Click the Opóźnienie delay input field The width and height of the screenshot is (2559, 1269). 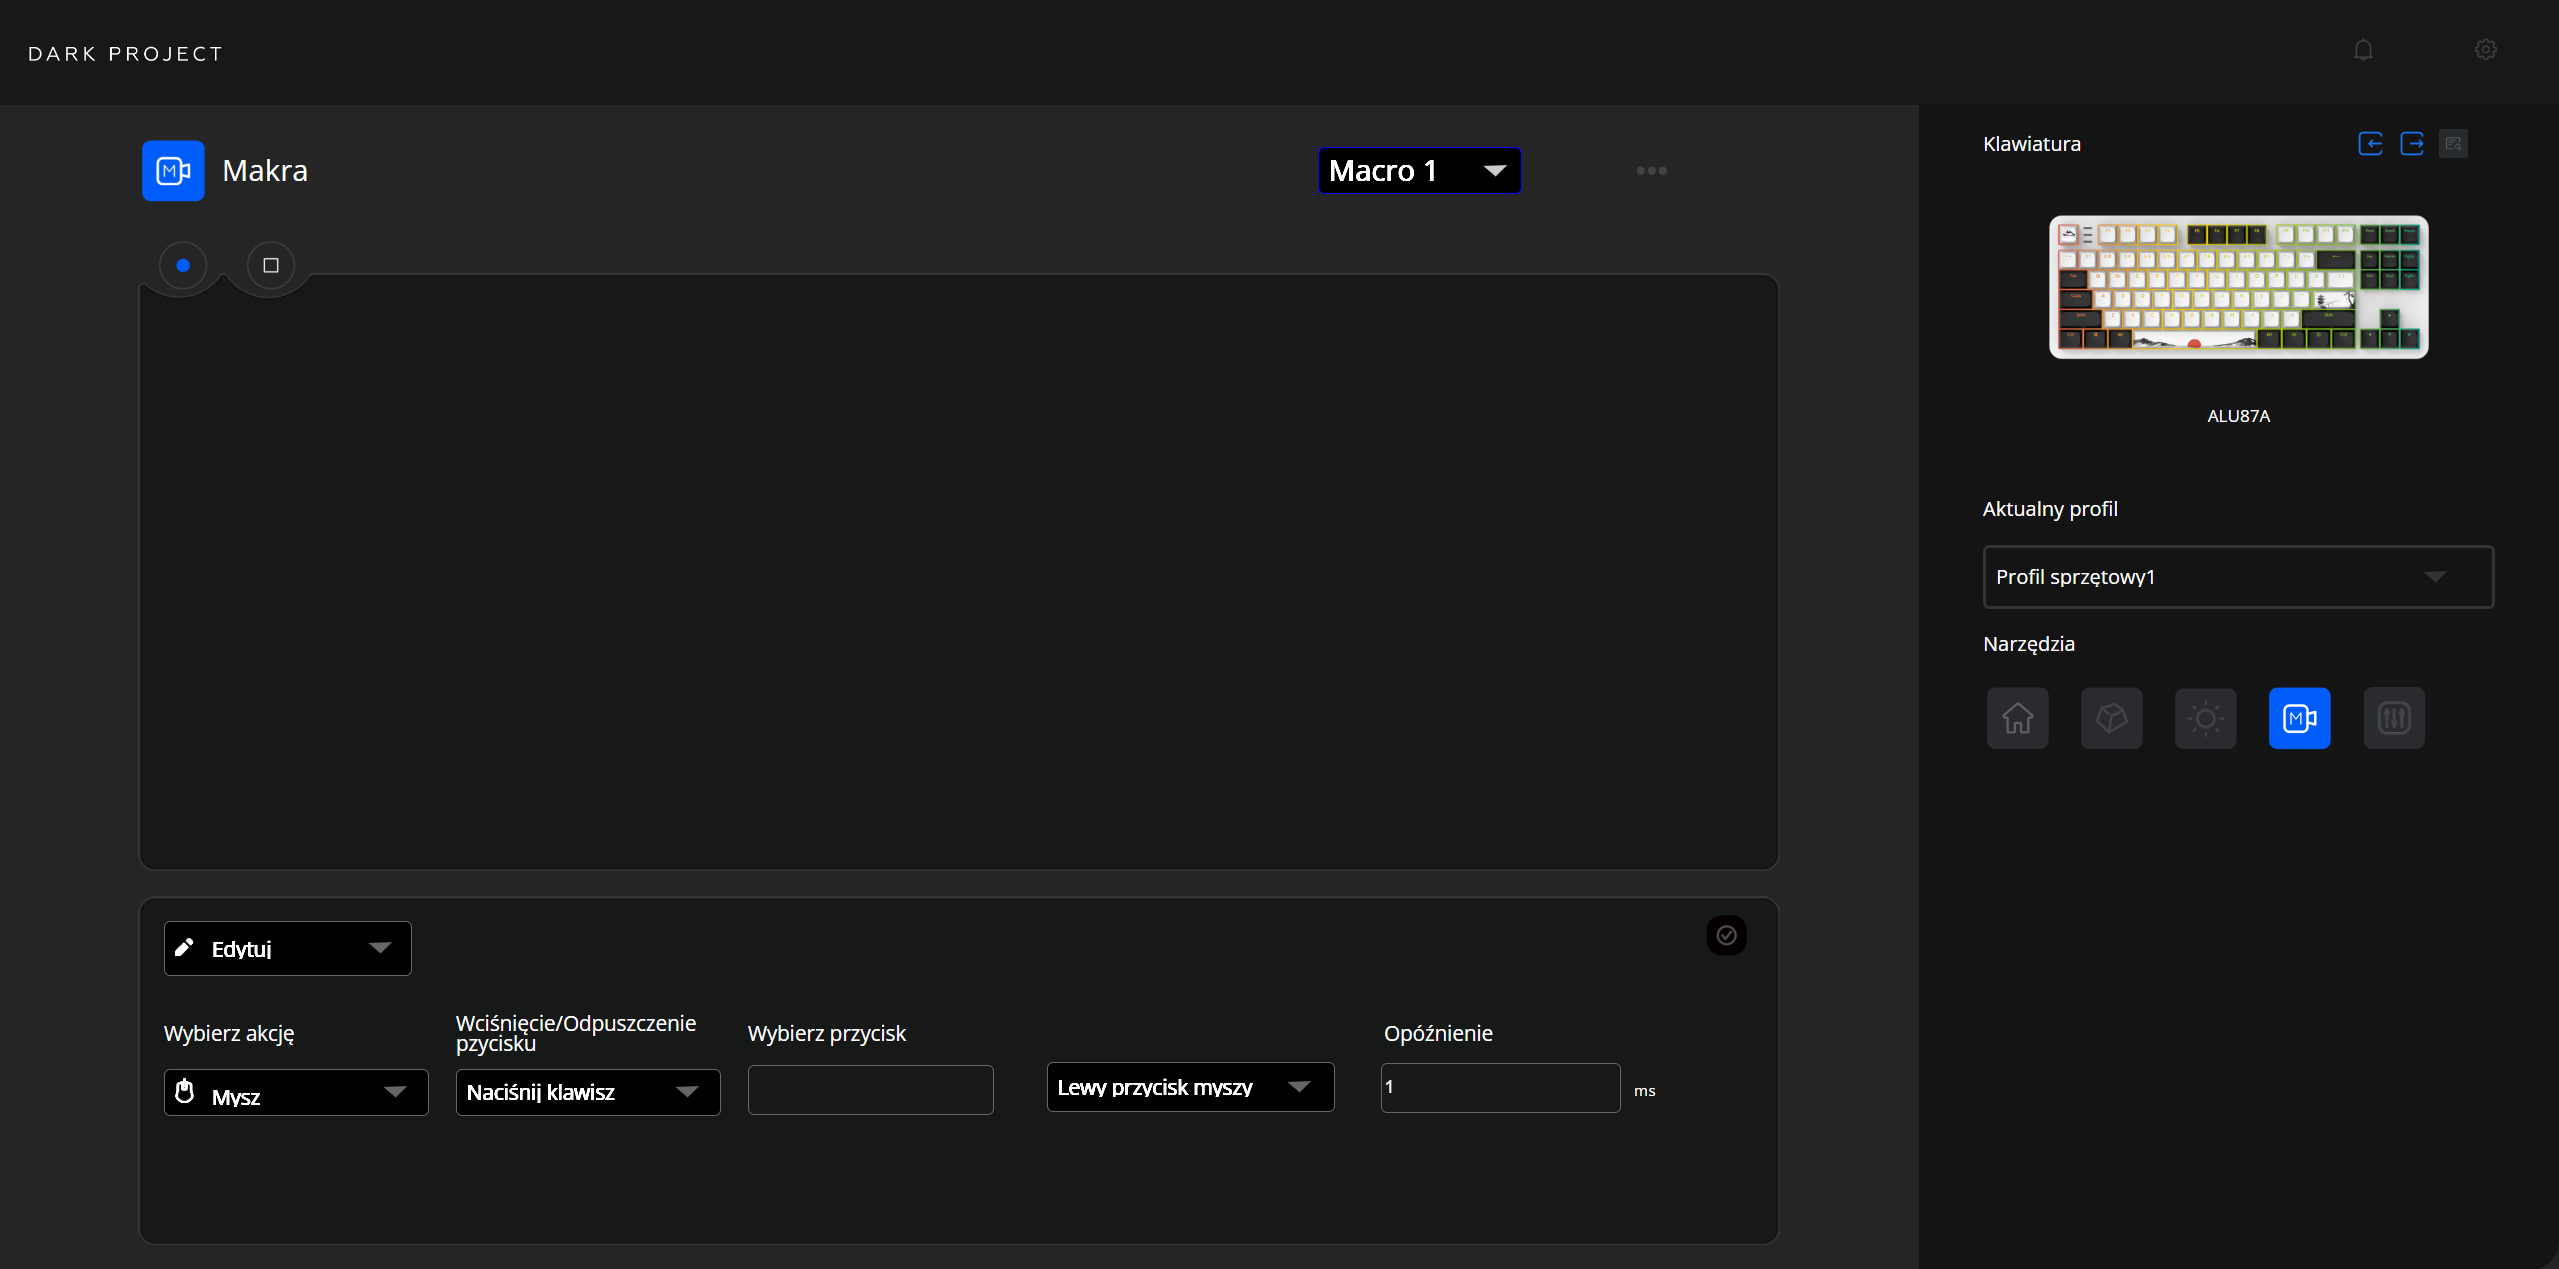pyautogui.click(x=1499, y=1088)
